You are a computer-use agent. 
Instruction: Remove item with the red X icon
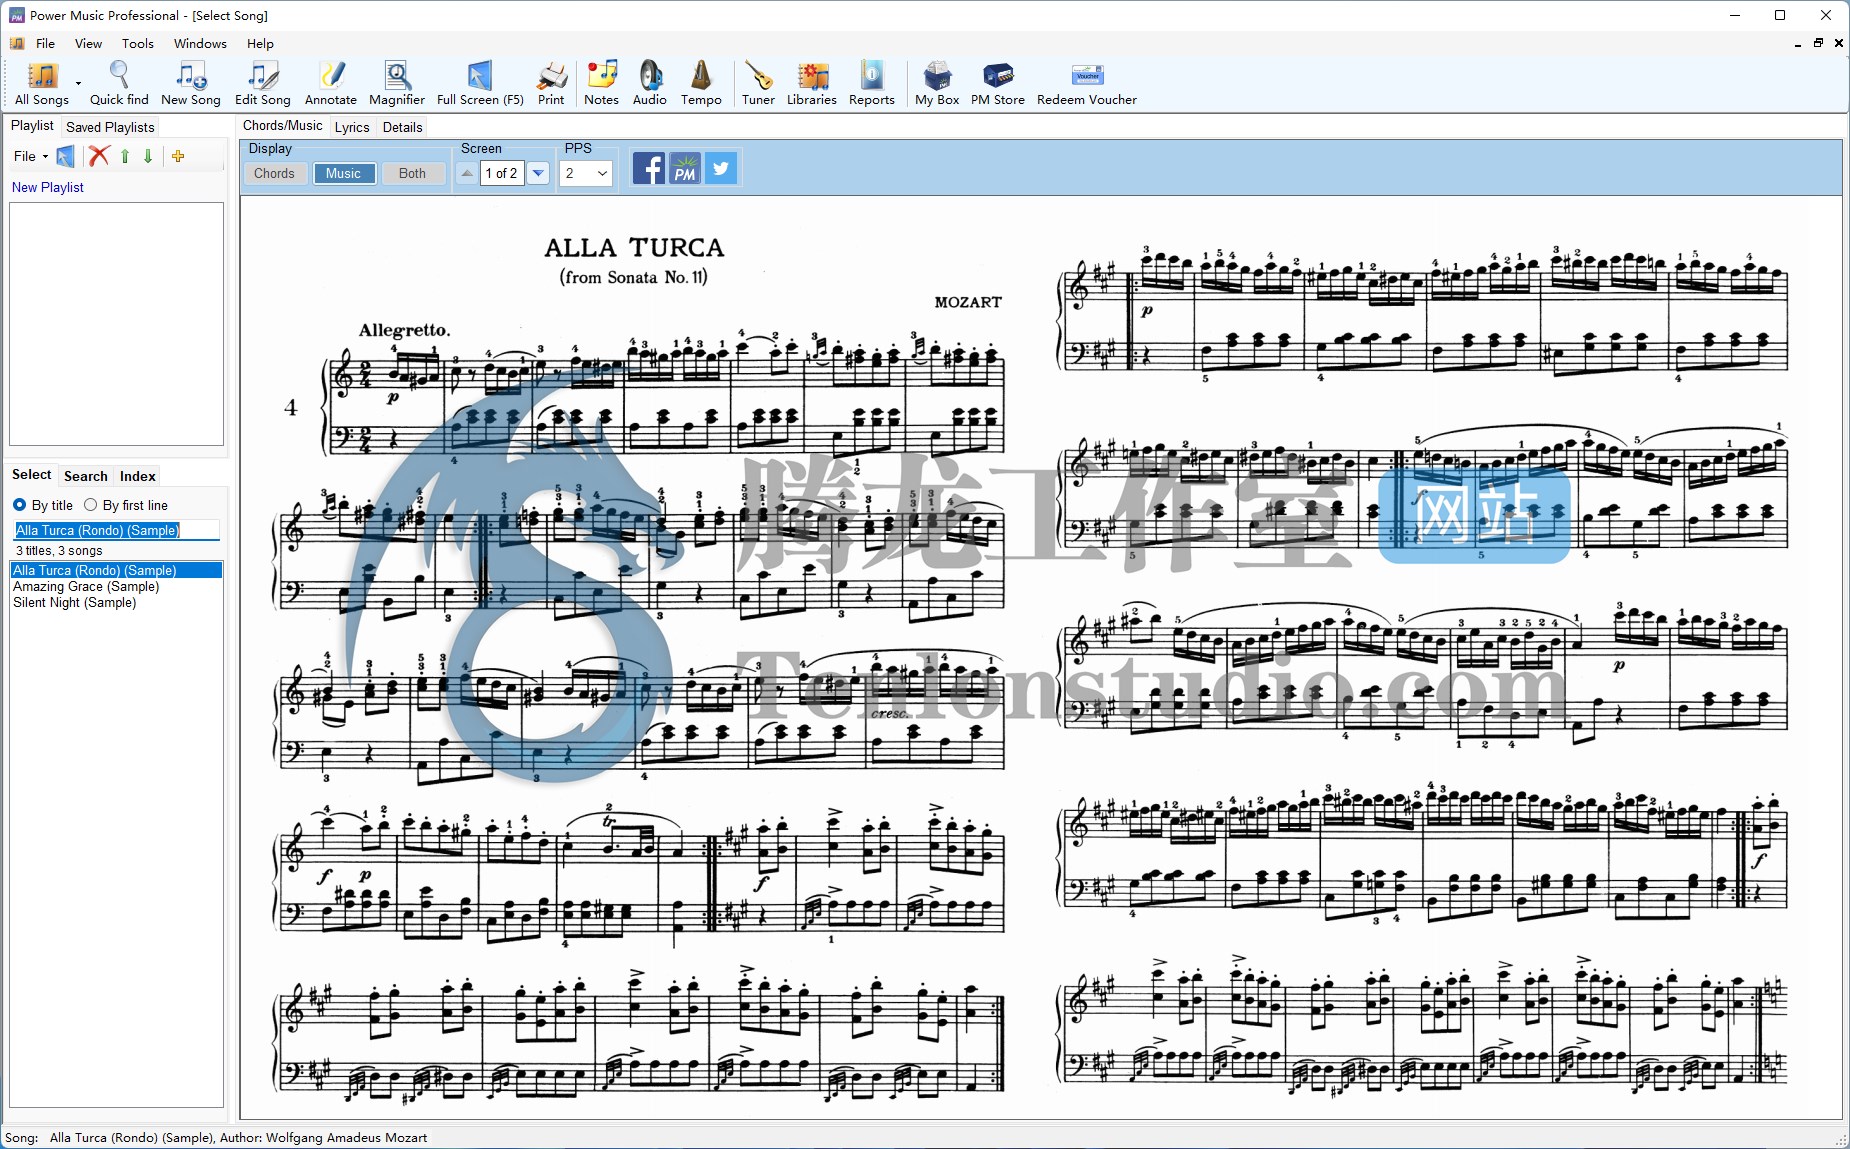coord(98,156)
